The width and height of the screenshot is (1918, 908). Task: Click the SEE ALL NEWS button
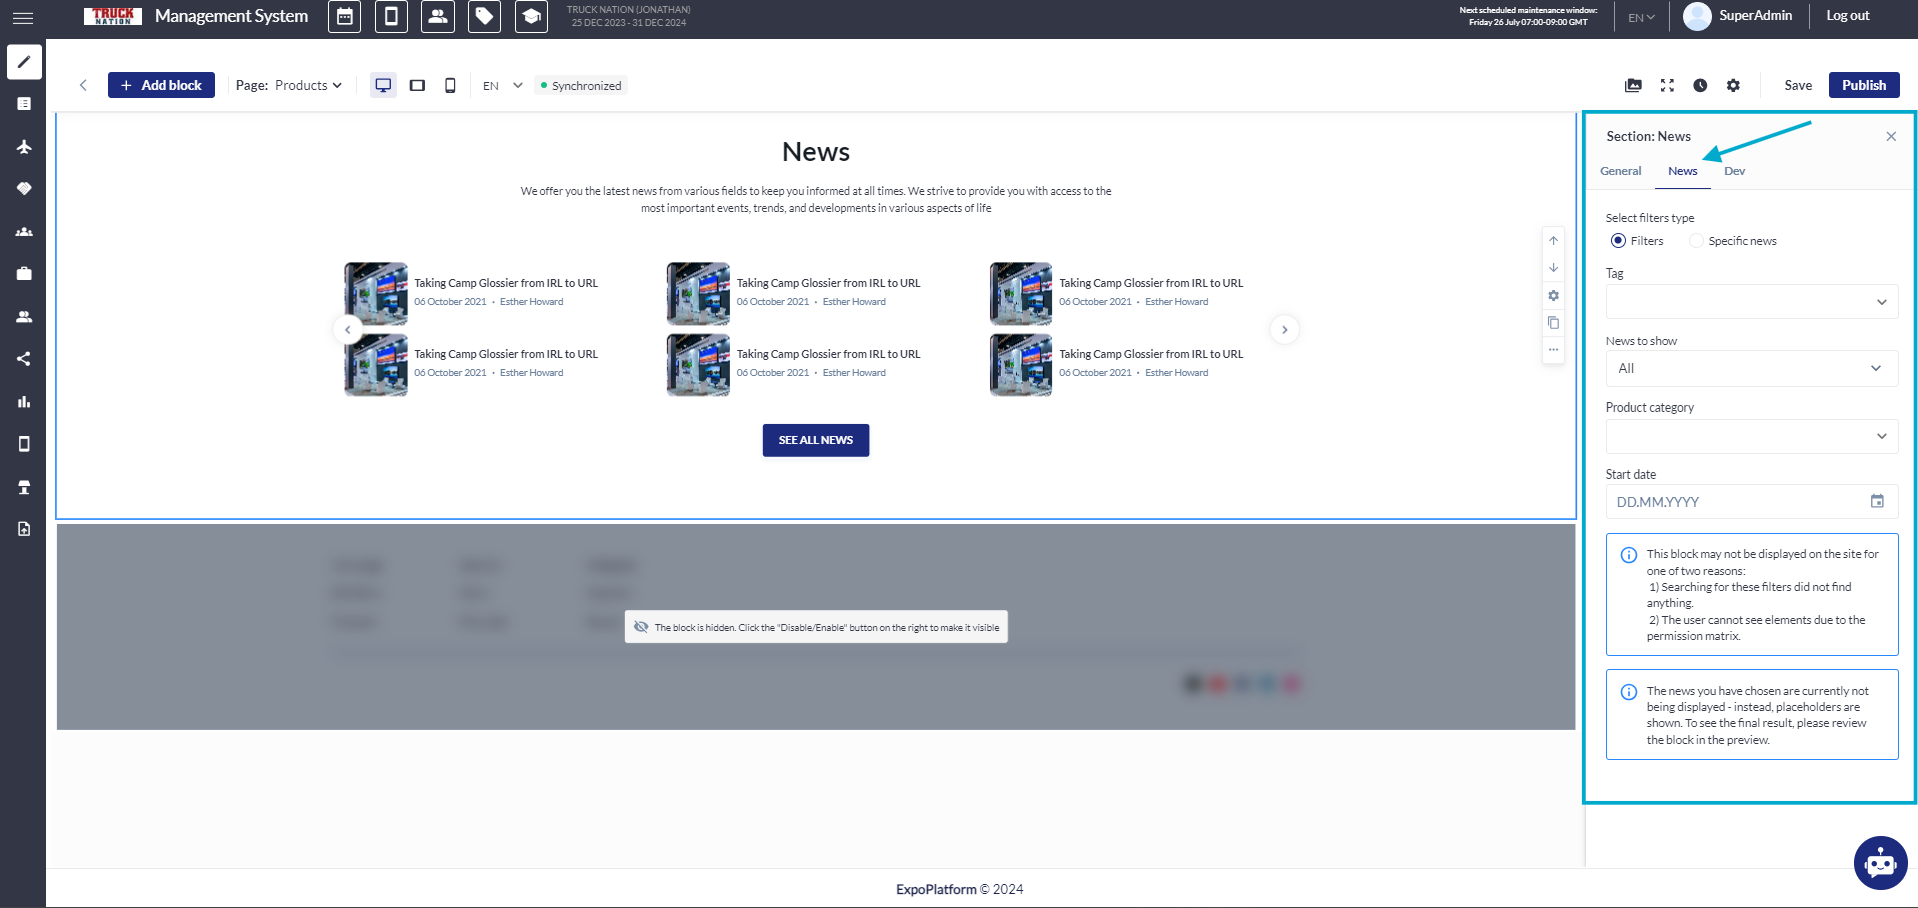click(816, 440)
